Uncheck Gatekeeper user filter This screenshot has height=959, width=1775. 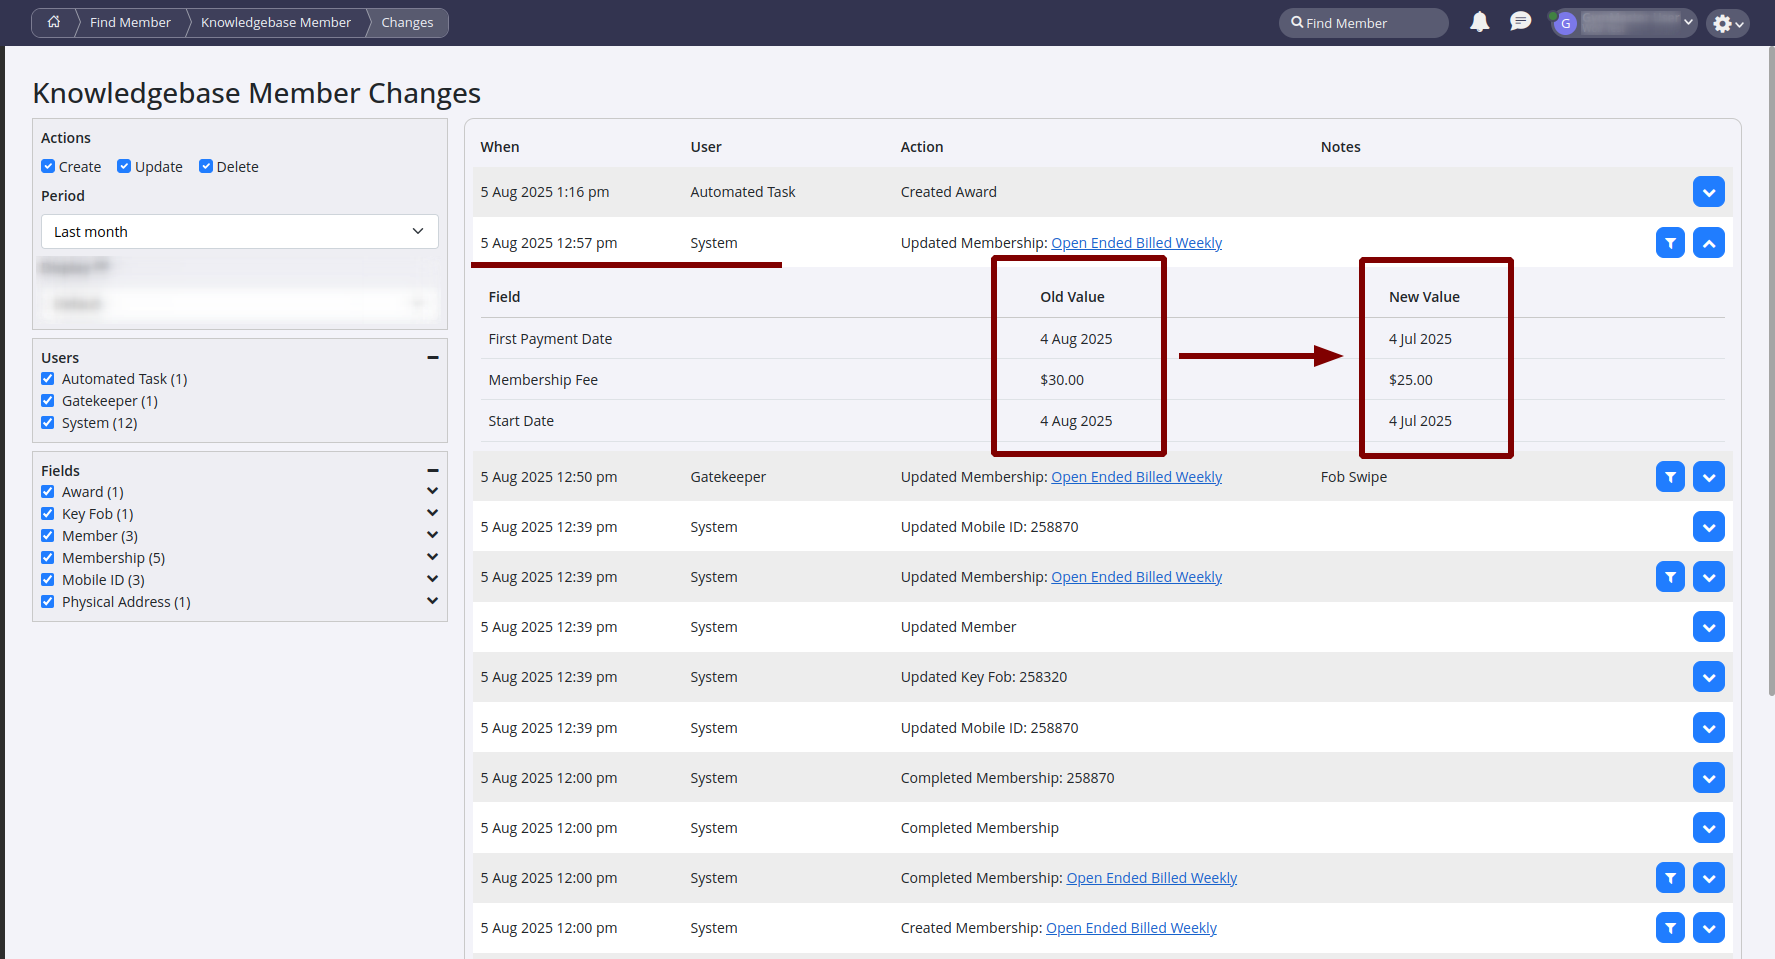tap(48, 401)
